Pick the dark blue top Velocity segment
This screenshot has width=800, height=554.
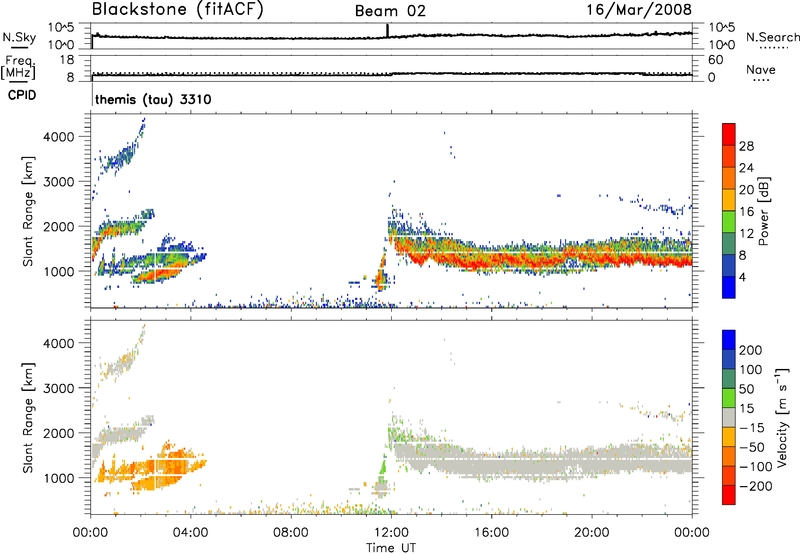[728, 339]
